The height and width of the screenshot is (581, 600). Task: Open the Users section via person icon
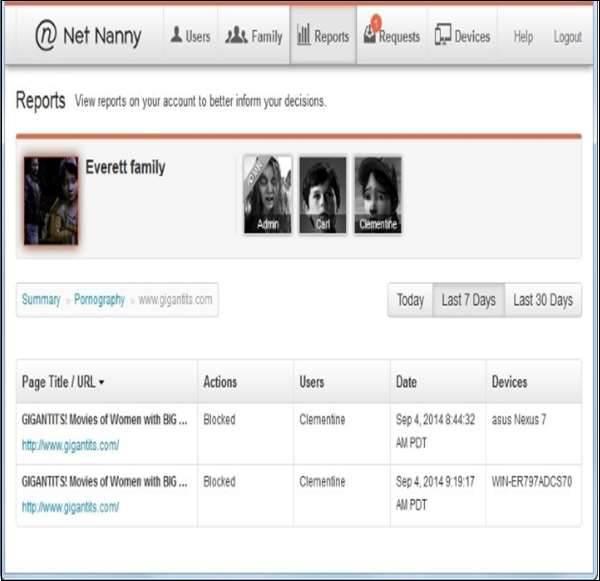pos(176,37)
